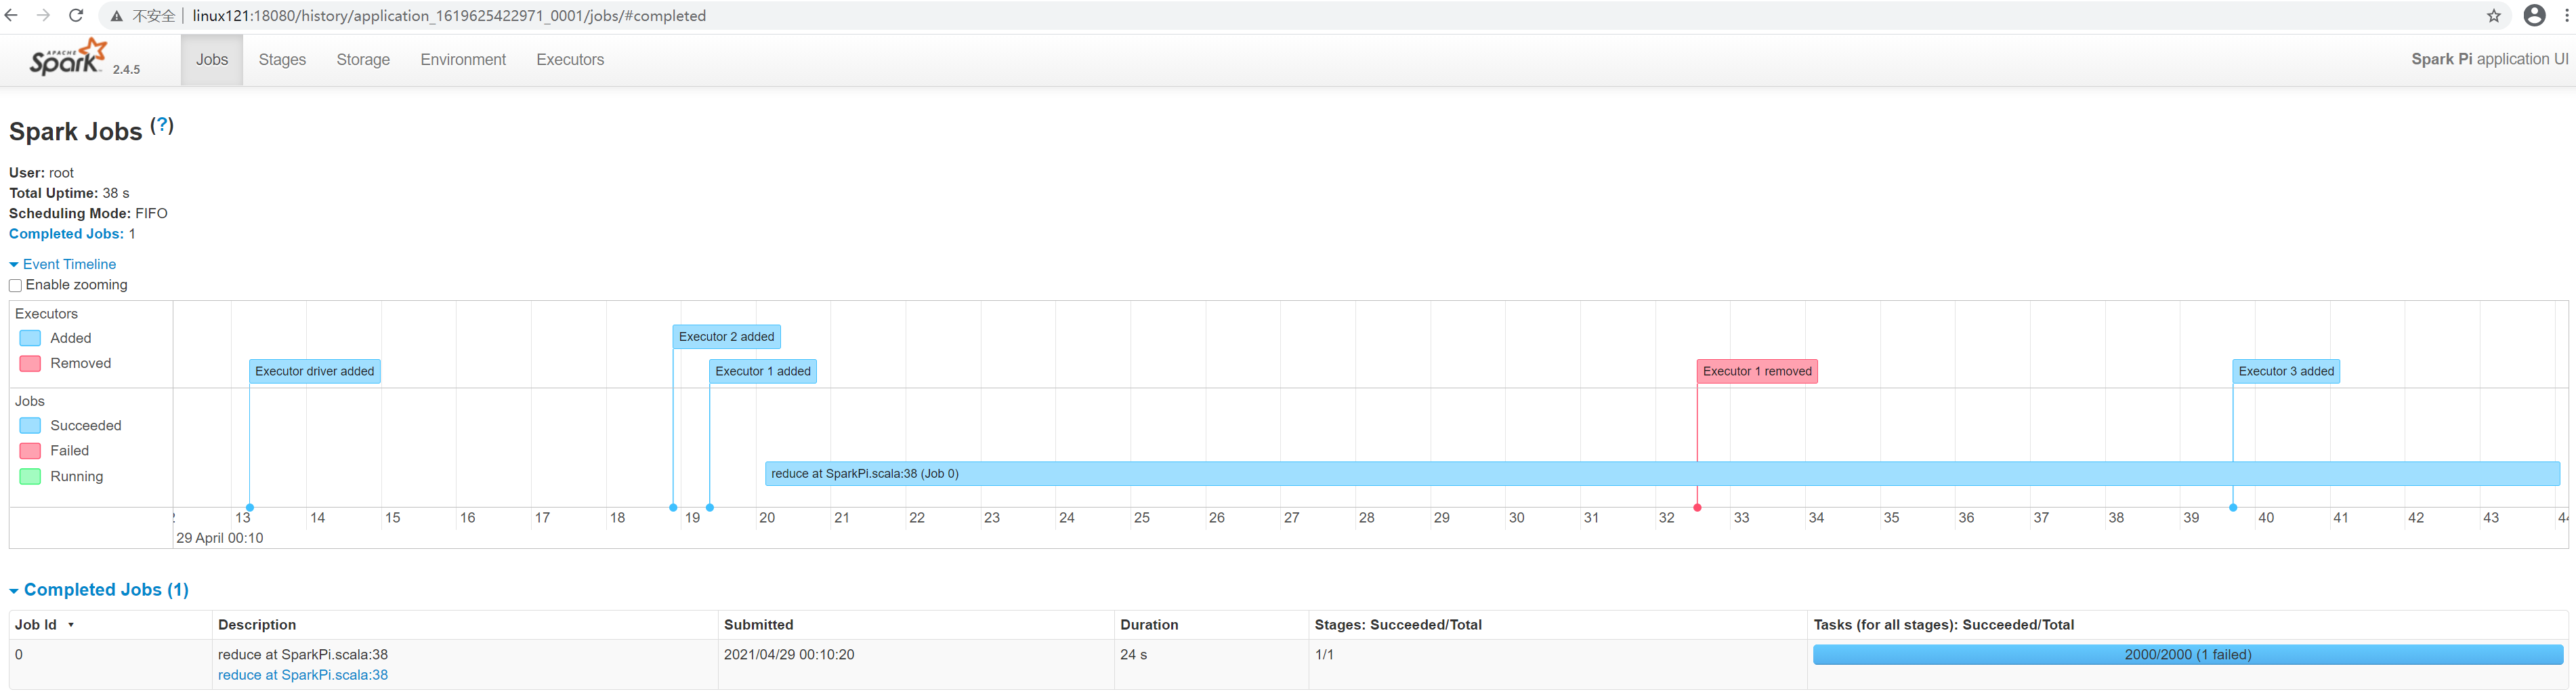Click the browser forward arrow
Viewport: 2576px width, 698px height.
click(x=44, y=16)
